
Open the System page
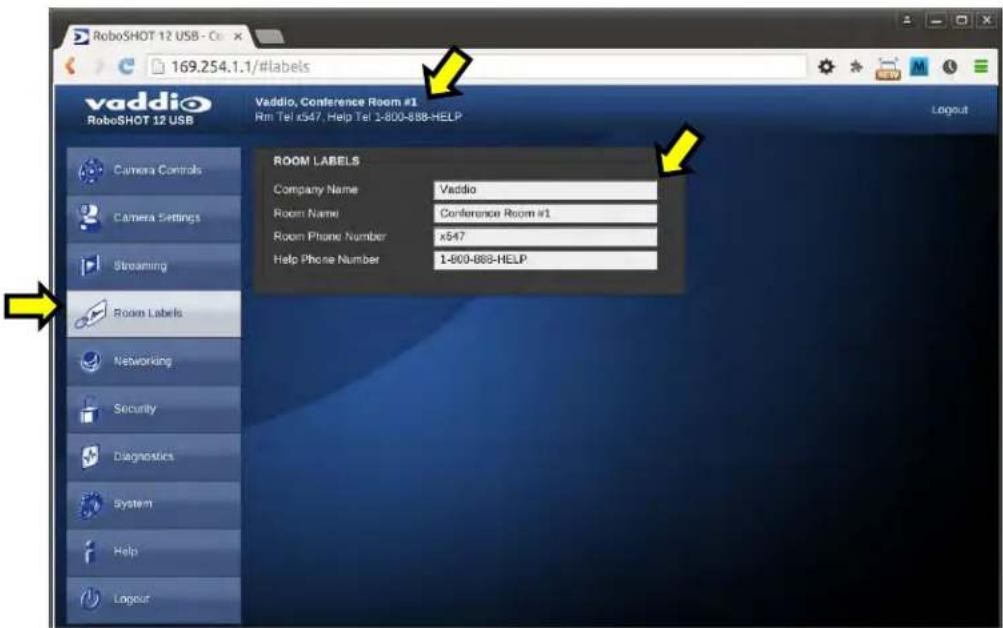click(x=154, y=504)
